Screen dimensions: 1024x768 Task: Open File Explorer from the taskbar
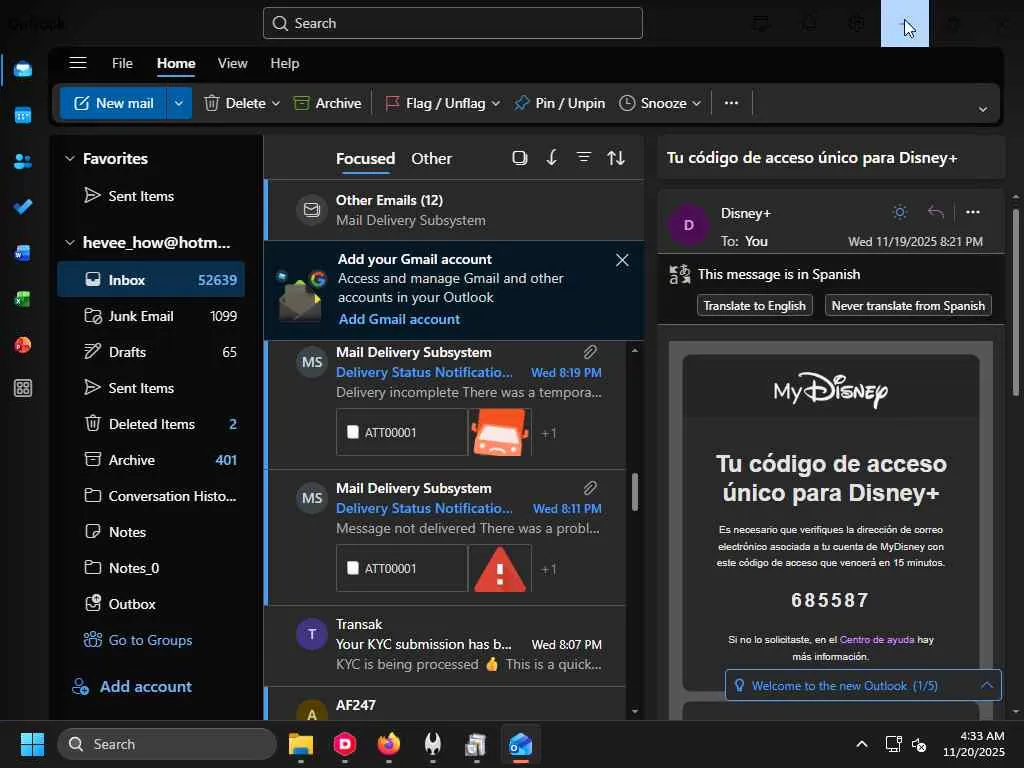coord(301,744)
